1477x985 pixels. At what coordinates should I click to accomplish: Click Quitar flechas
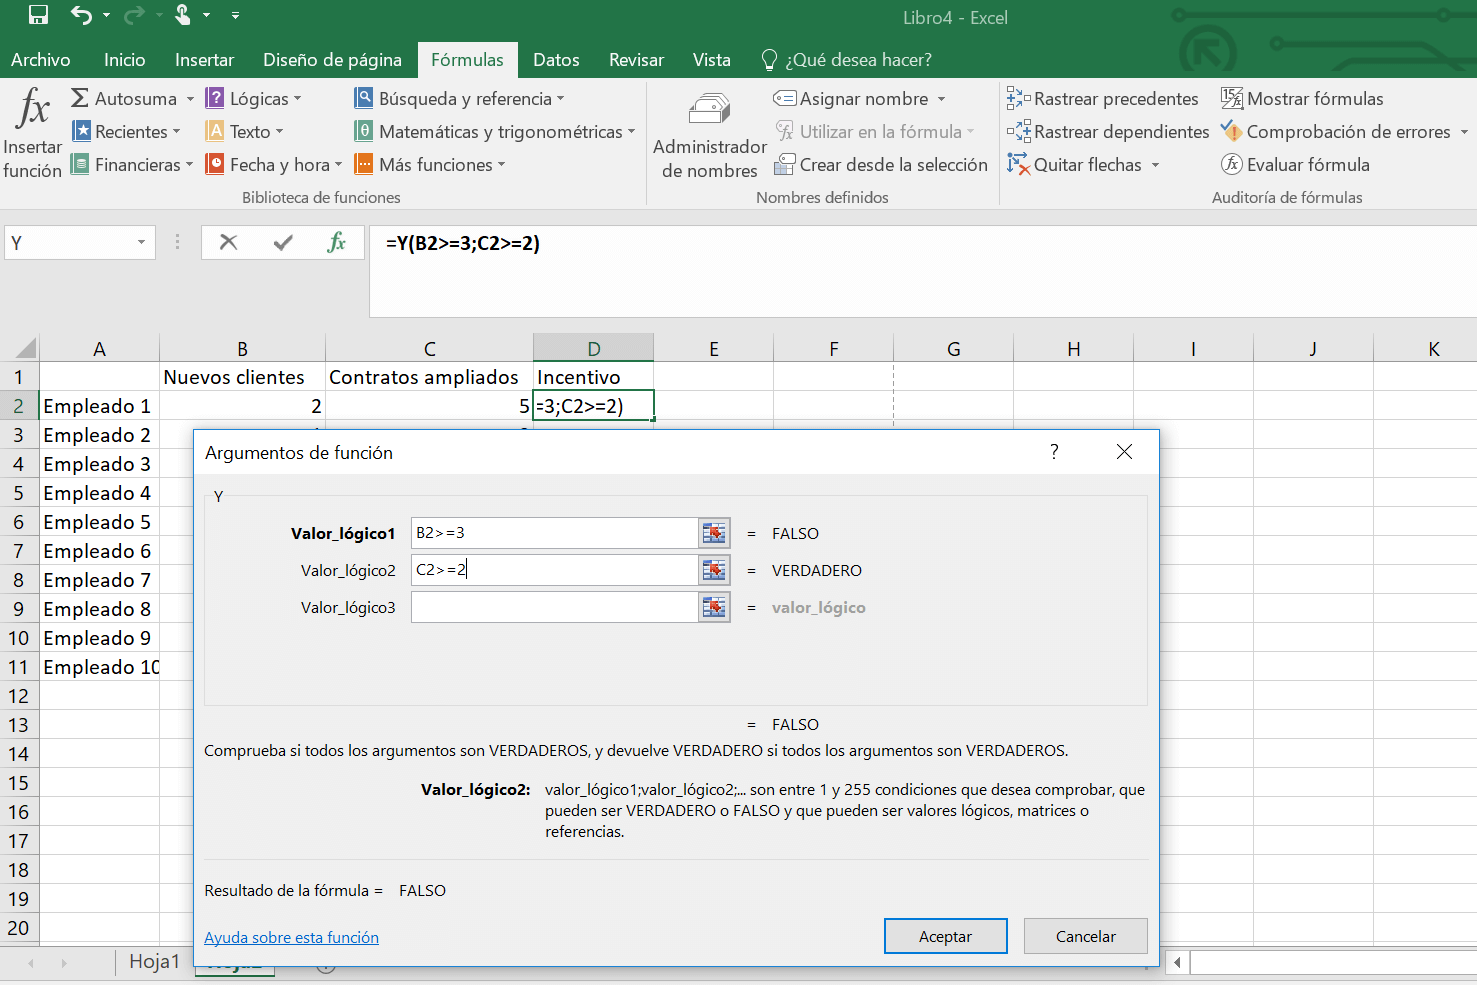1075,164
